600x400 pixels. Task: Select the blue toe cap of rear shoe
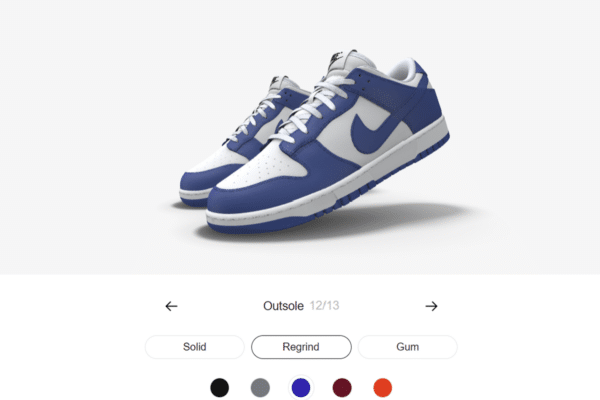(x=197, y=181)
